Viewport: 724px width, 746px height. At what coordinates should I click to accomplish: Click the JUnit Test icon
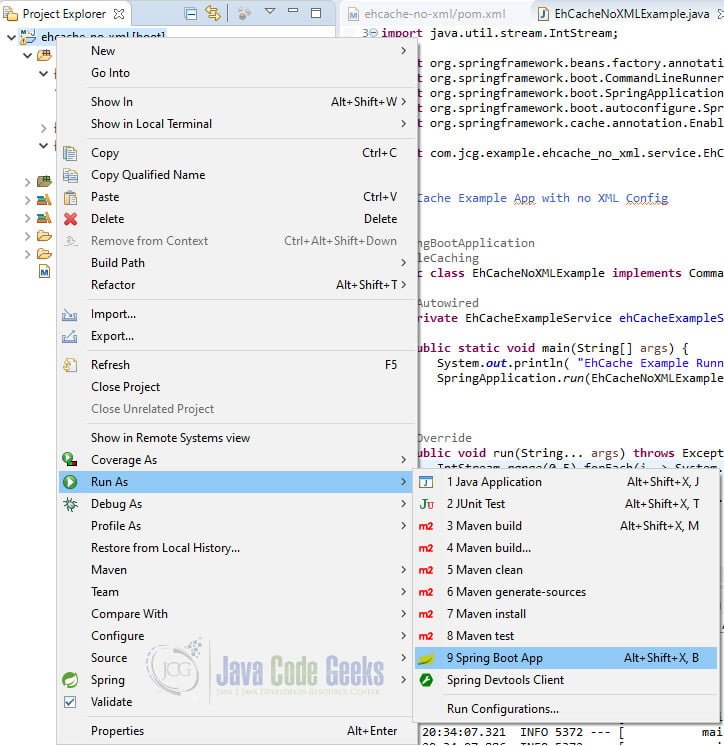[426, 504]
